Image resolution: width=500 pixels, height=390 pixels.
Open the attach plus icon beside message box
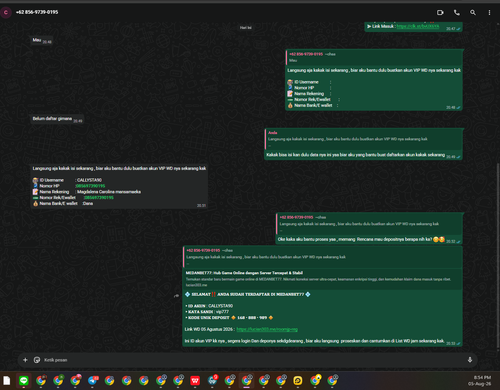coord(25,360)
